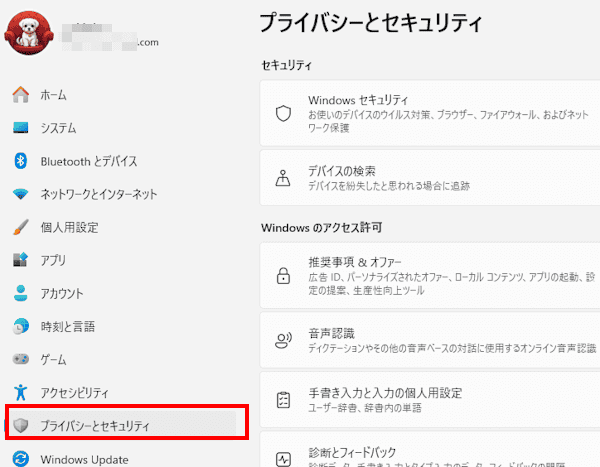Screen dimensions: 600x467
Task: Open the 診断とフィードバック card
Action: click(430, 450)
